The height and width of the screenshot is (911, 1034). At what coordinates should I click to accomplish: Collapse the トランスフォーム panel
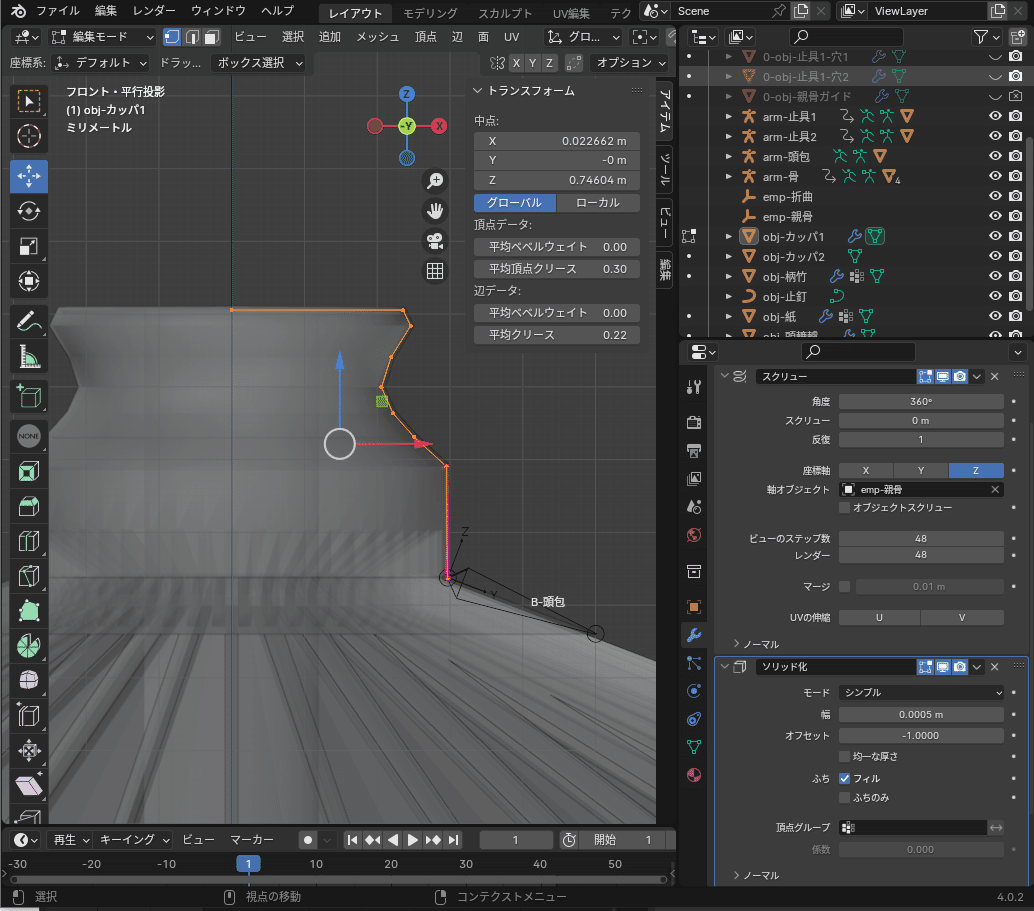[x=478, y=91]
